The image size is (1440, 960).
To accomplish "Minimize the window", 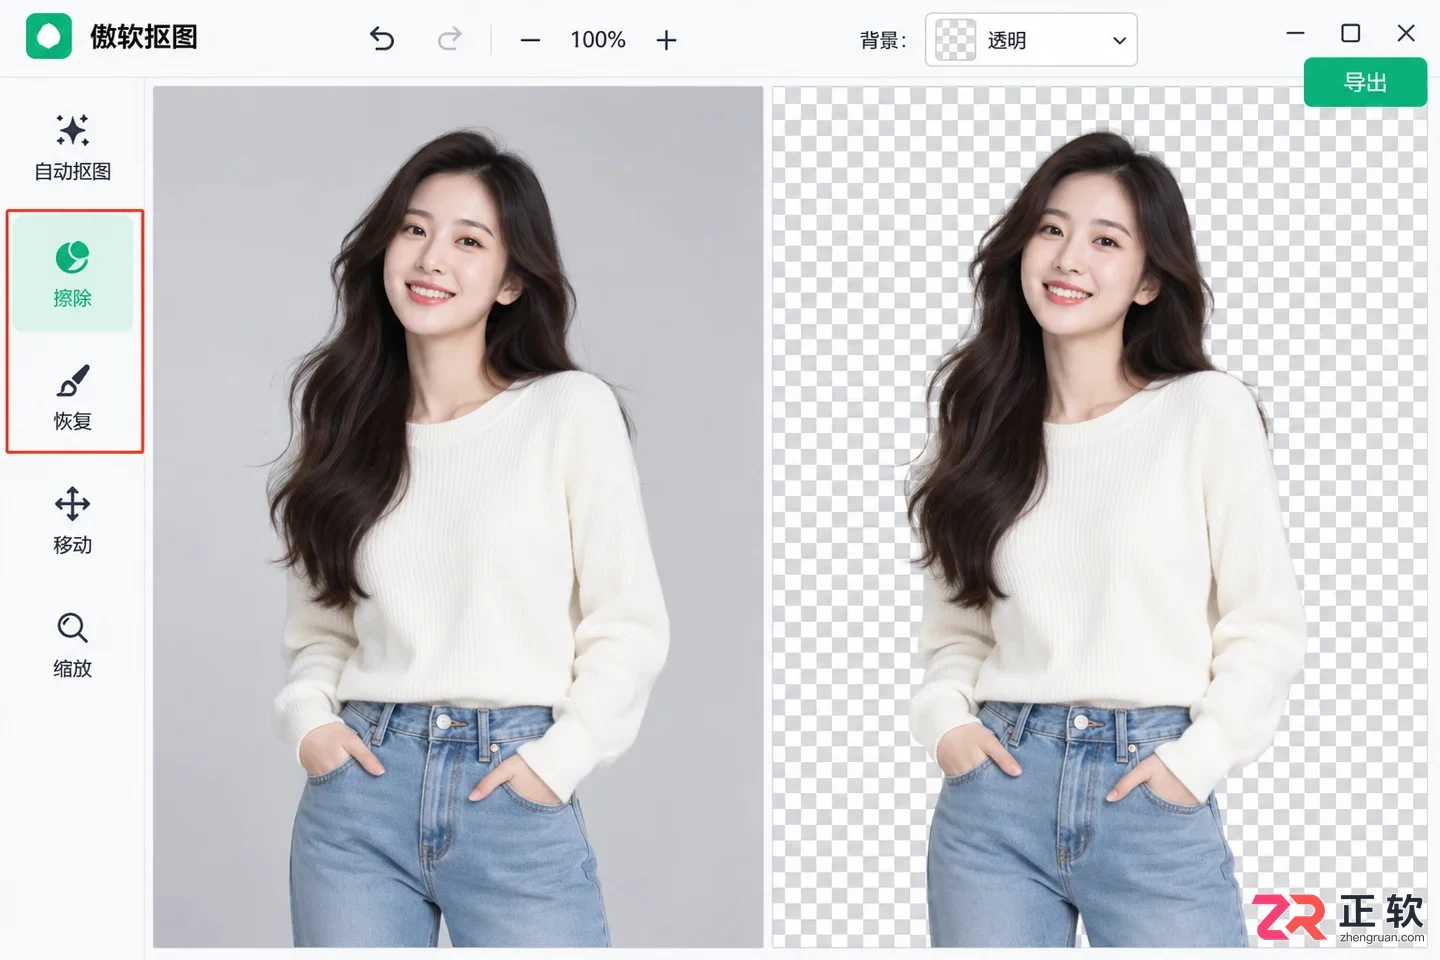I will pyautogui.click(x=1295, y=33).
